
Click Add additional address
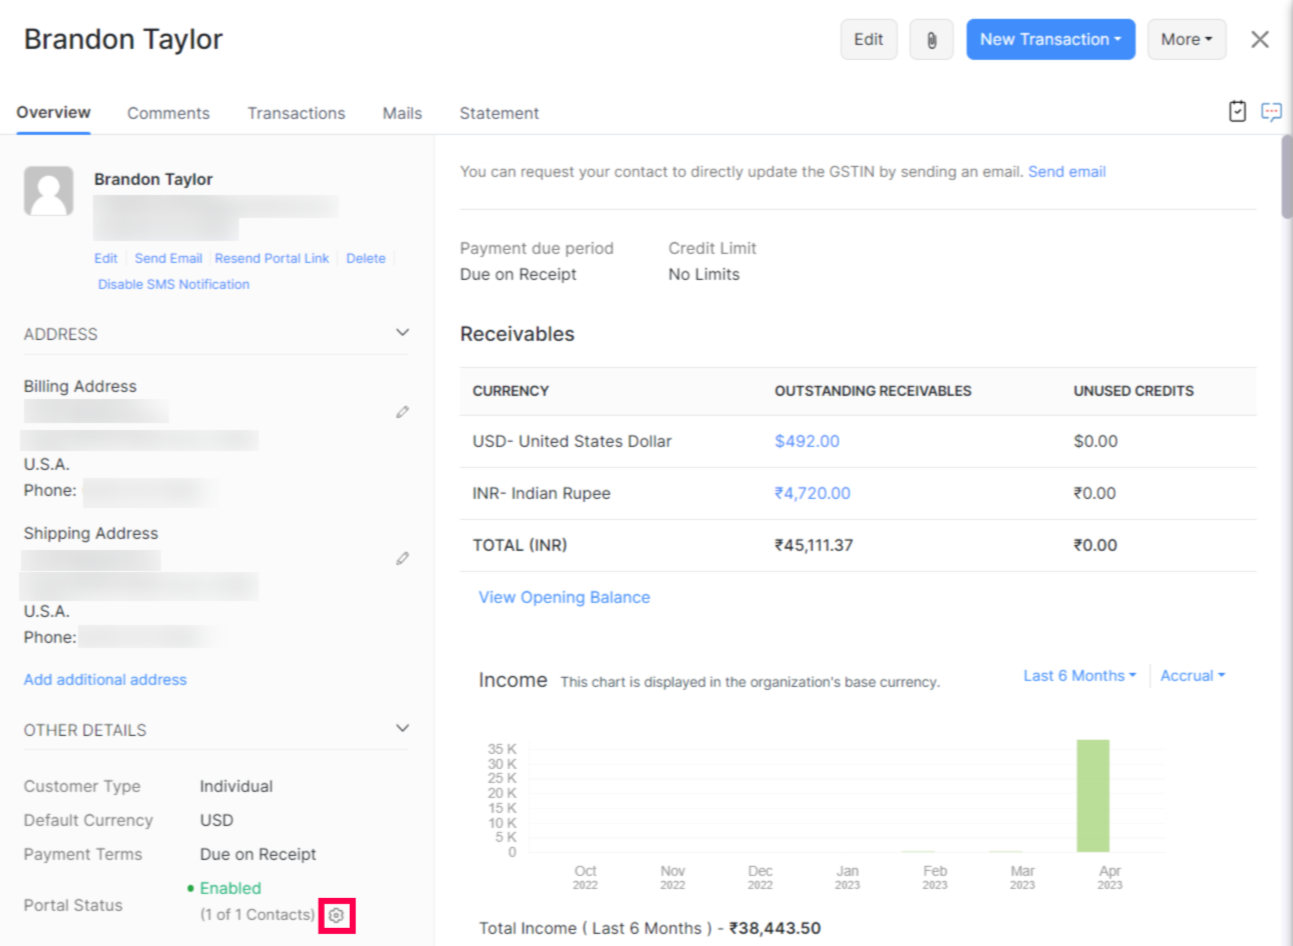coord(104,679)
